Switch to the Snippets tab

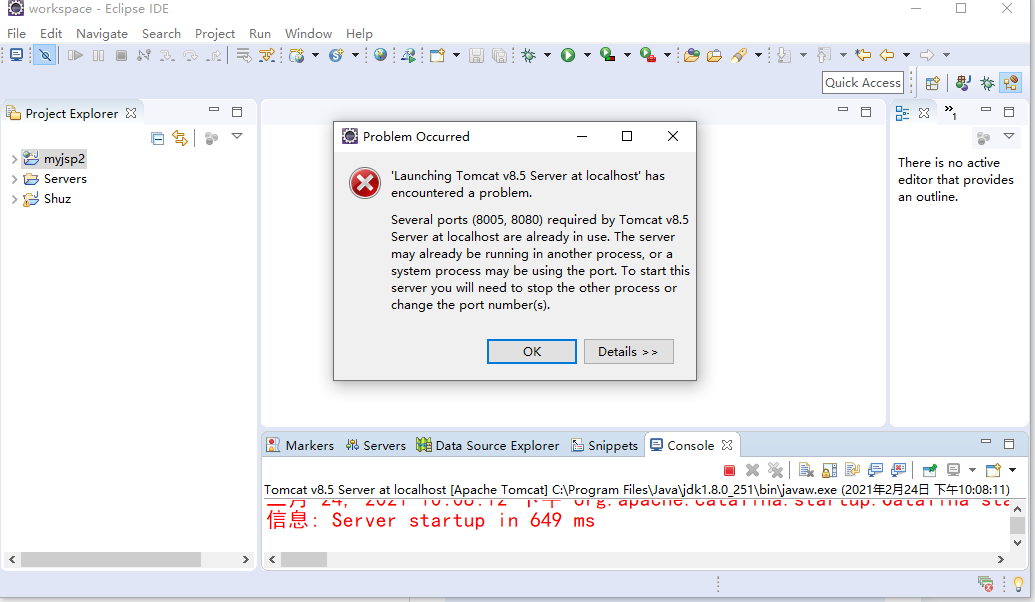(605, 446)
